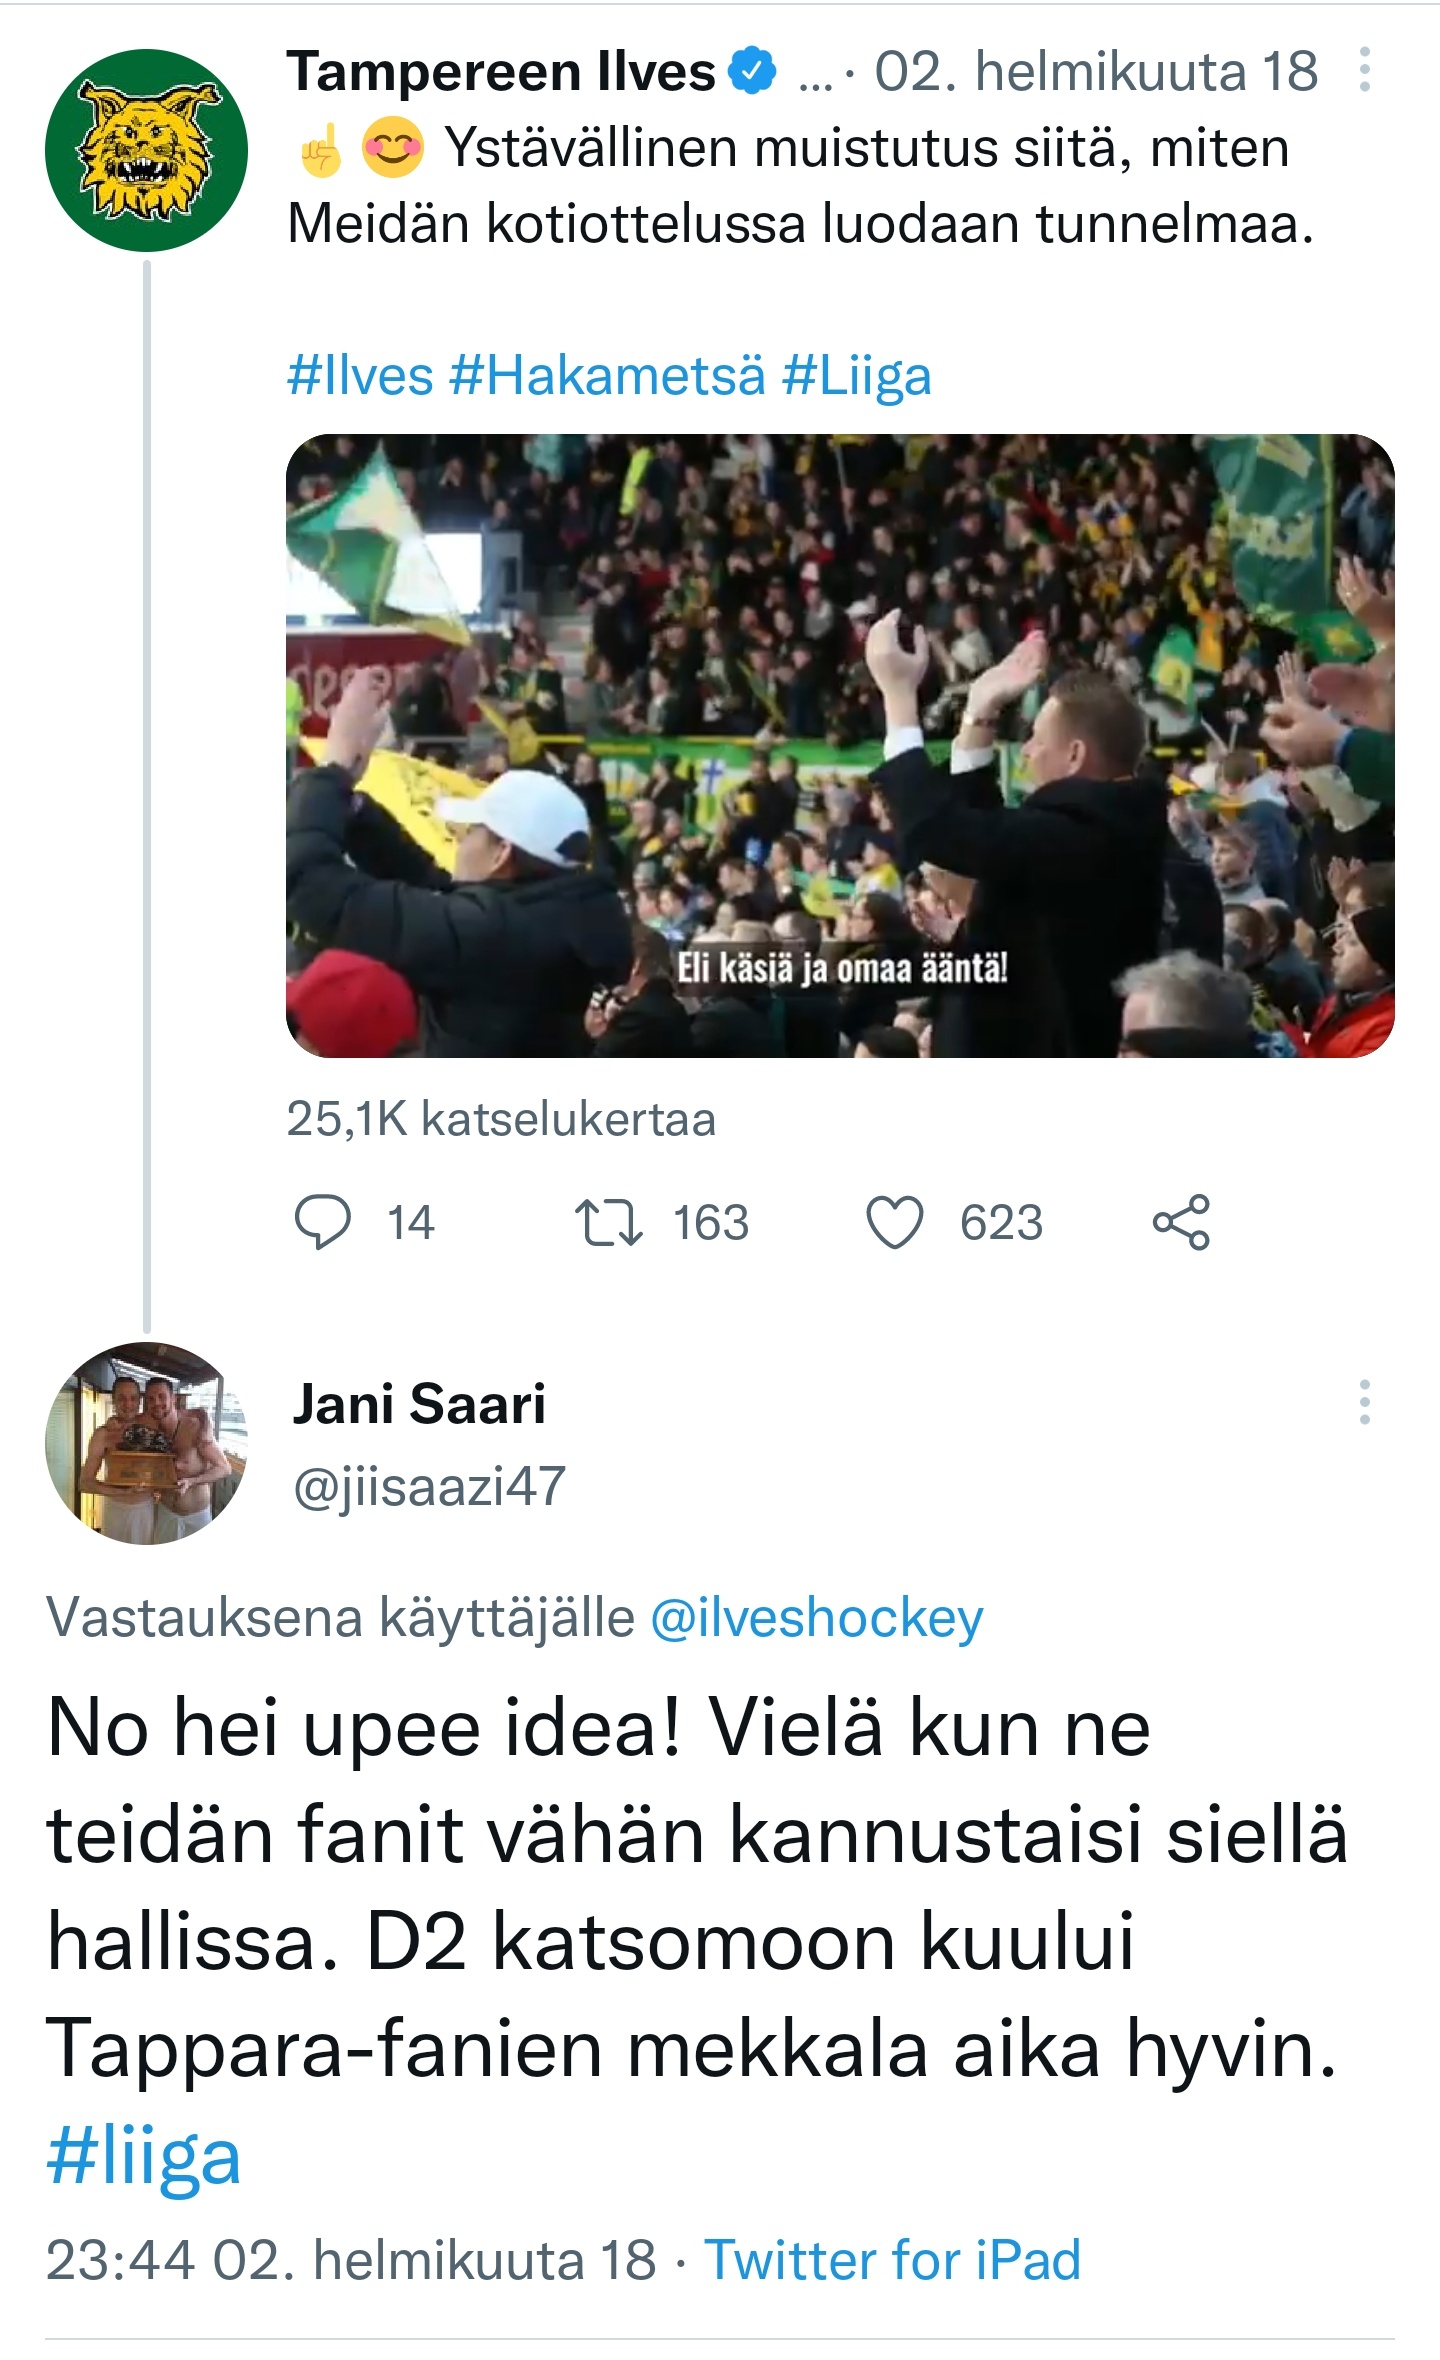Image resolution: width=1440 pixels, height=2360 pixels.
Task: Open the #Hakametsä hashtag
Action: tap(607, 376)
